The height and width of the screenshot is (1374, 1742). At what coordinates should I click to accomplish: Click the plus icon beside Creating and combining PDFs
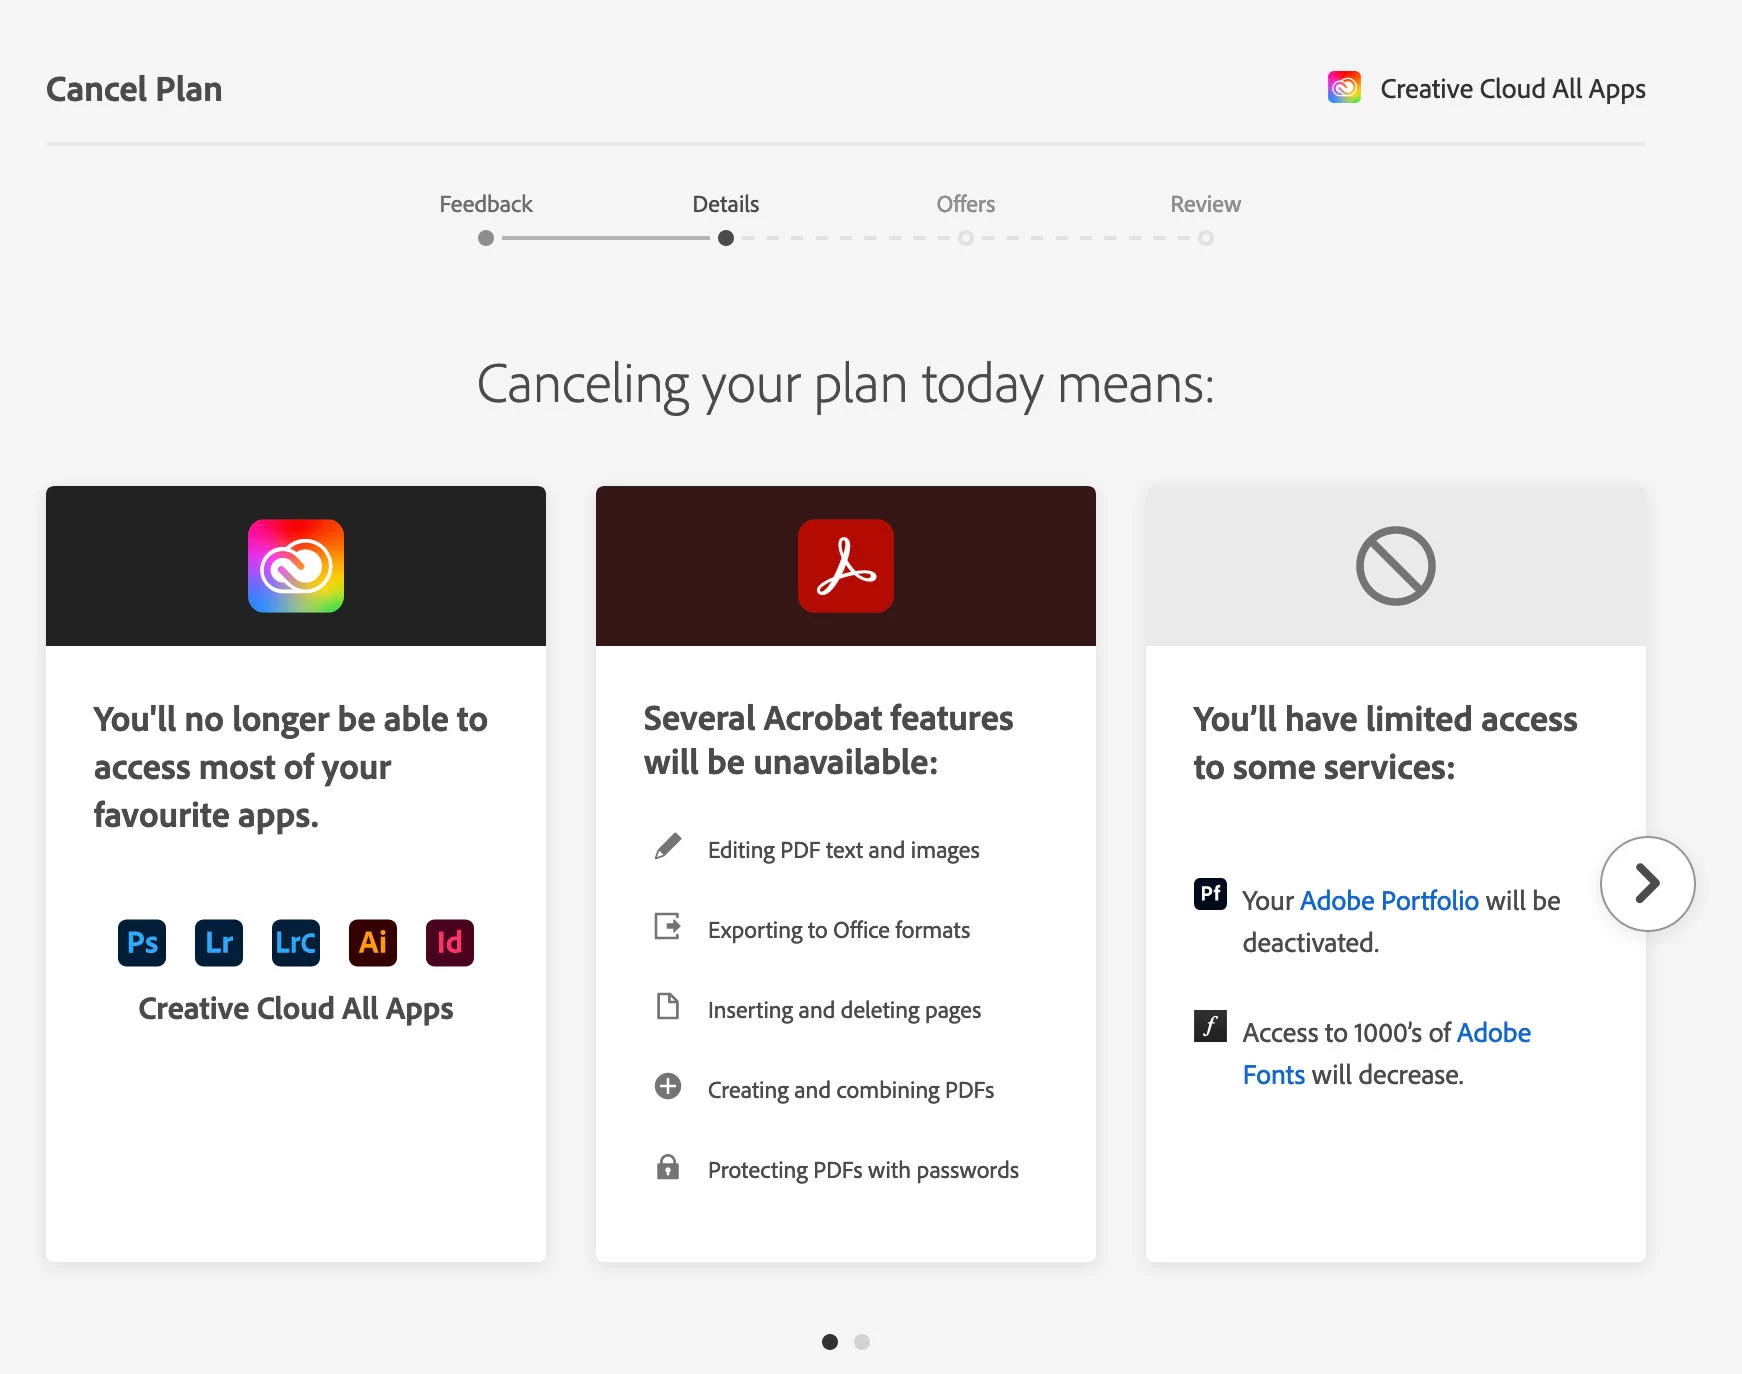click(x=668, y=1086)
